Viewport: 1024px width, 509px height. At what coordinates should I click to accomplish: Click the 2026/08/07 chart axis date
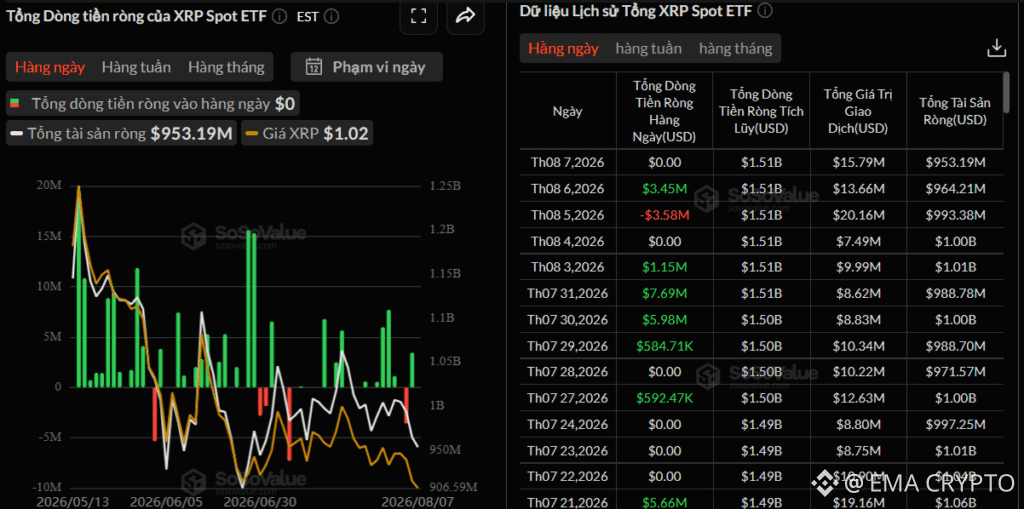pos(417,501)
